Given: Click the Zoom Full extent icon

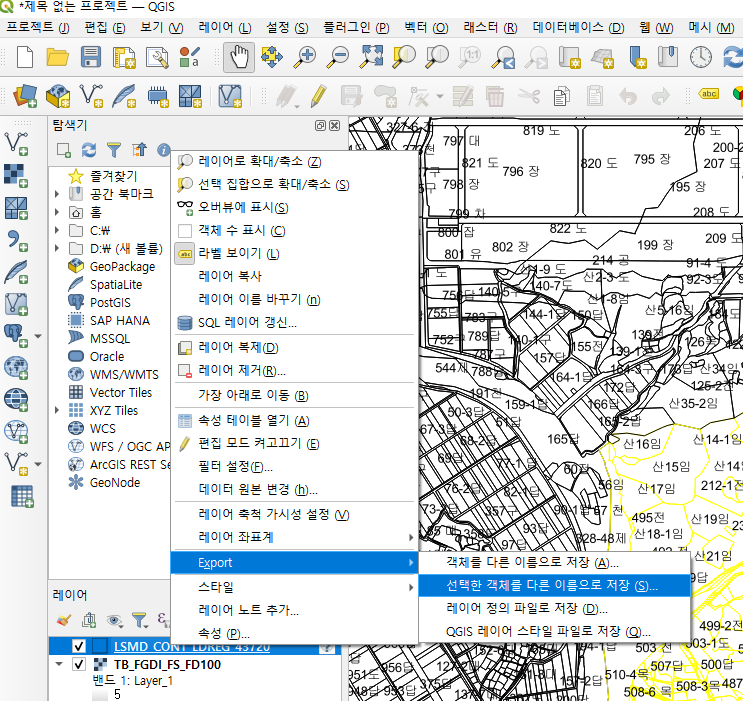Looking at the screenshot, I should click(x=371, y=57).
